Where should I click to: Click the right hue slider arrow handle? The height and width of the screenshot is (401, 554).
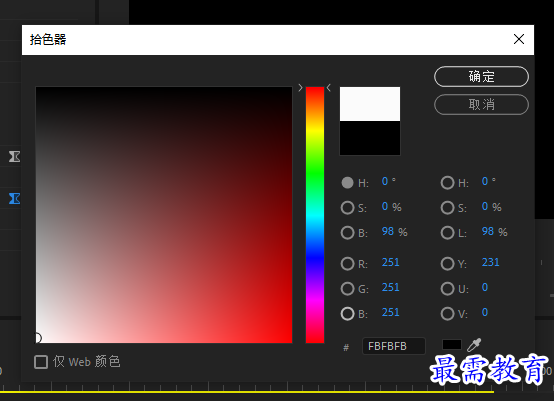329,88
